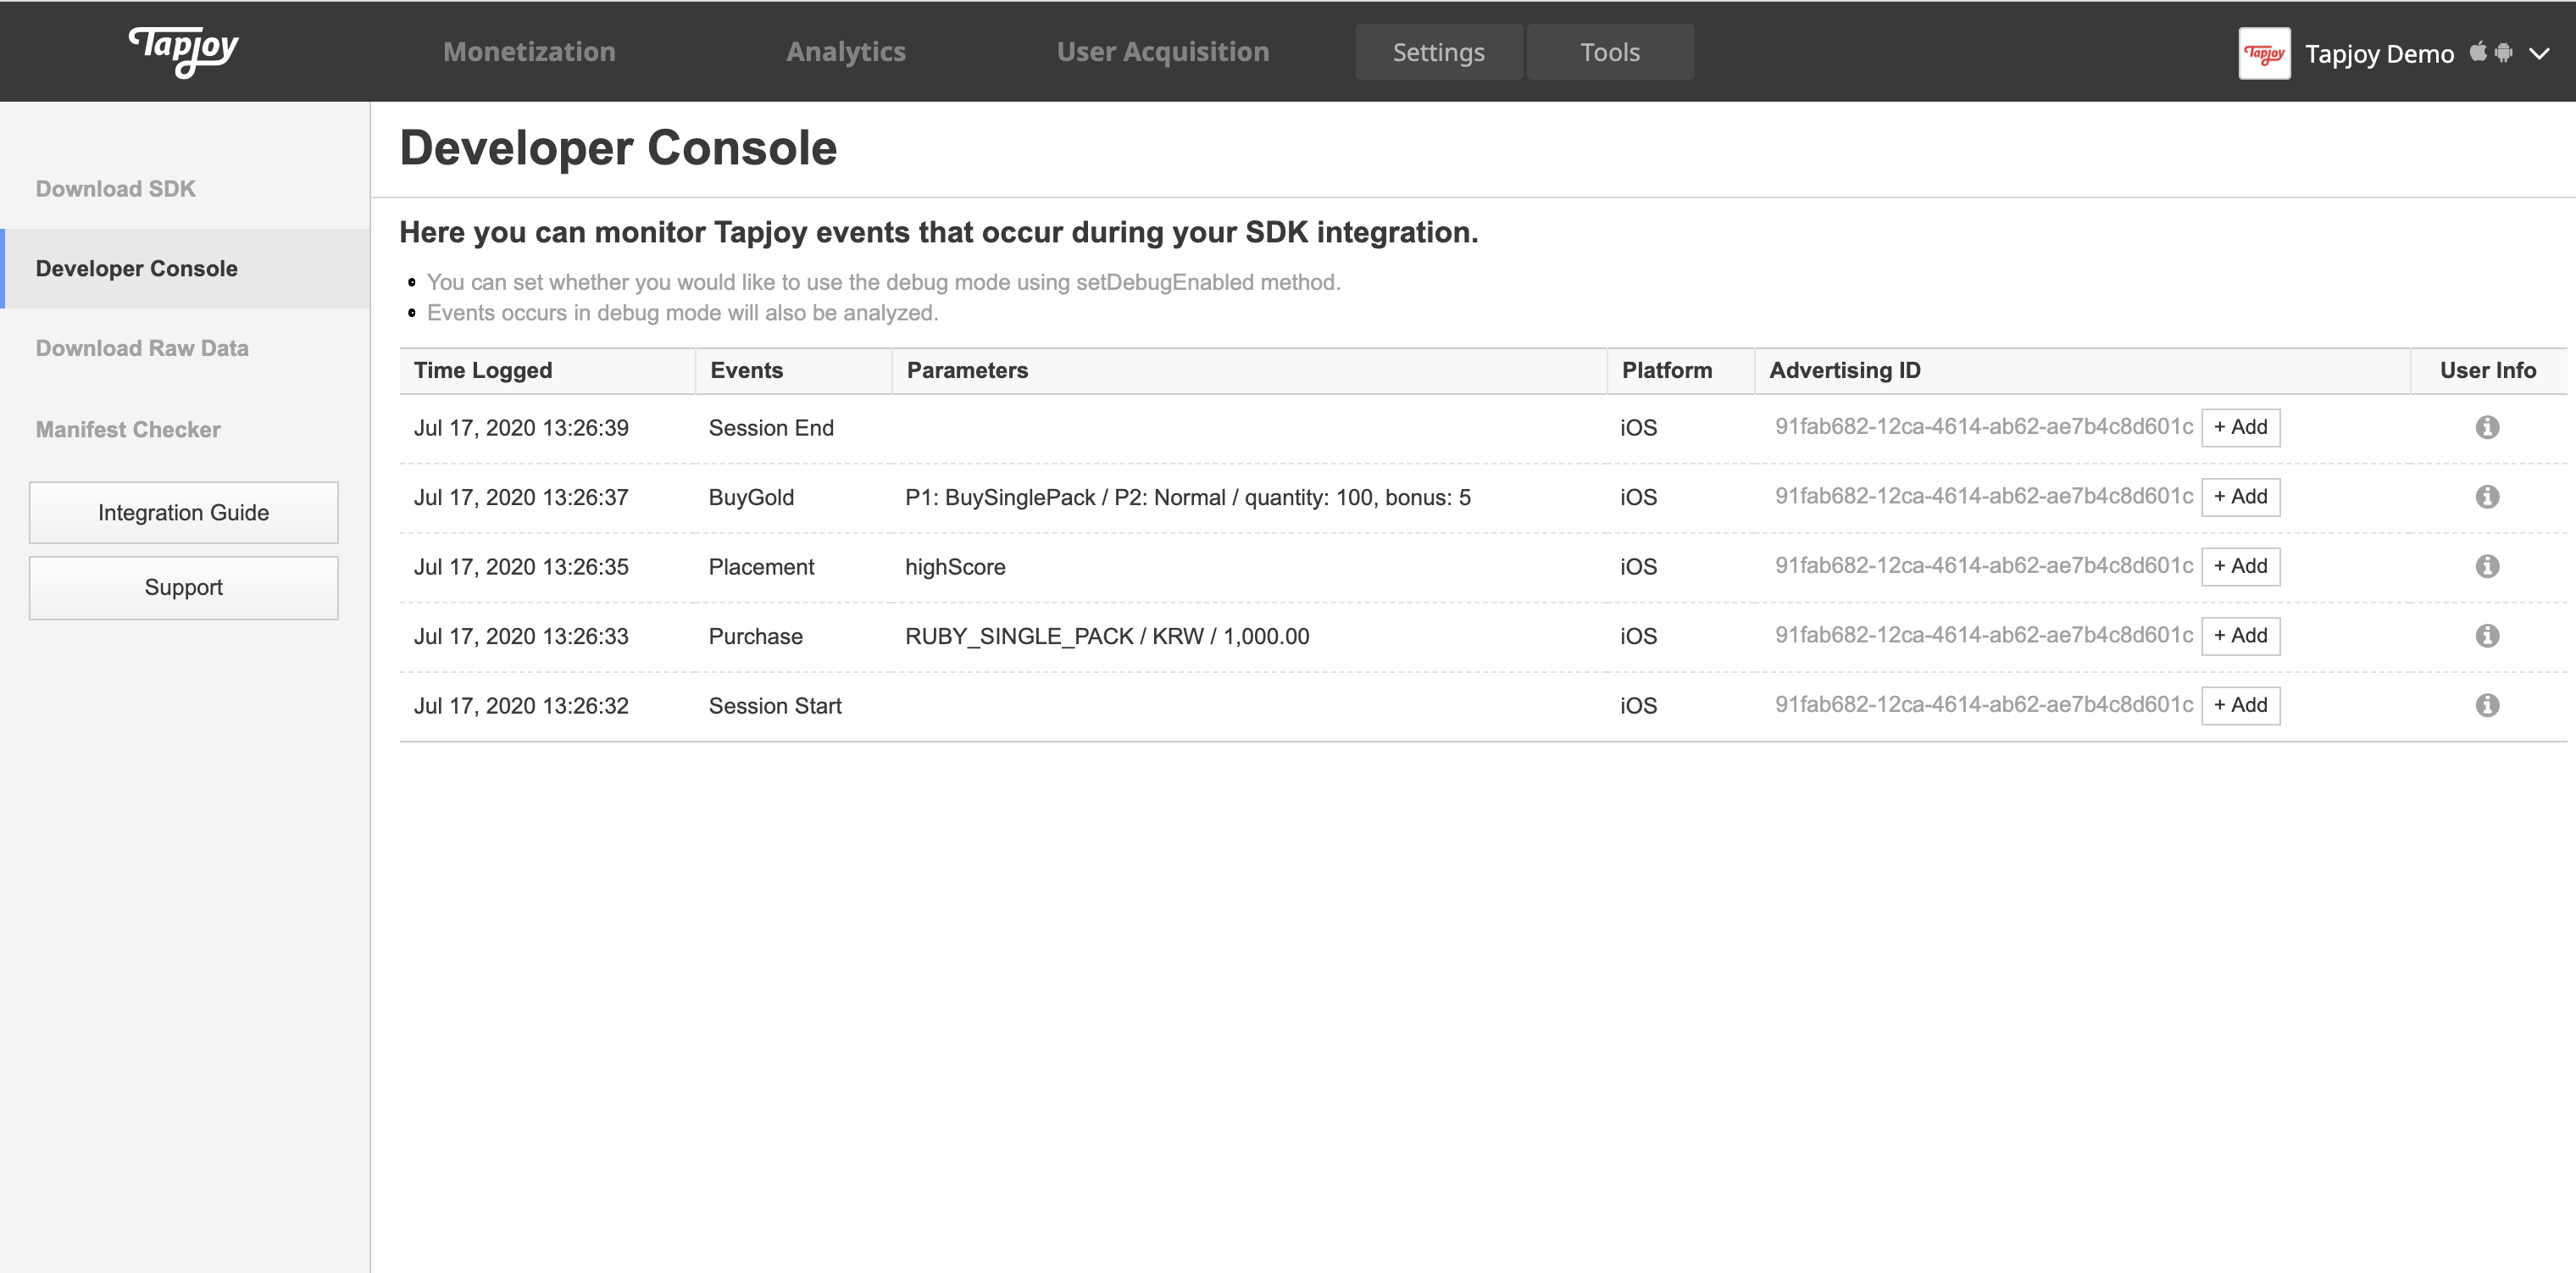Click the P1: BuySinglePack parameters cell
Viewport: 2576px width, 1273px height.
click(1188, 497)
